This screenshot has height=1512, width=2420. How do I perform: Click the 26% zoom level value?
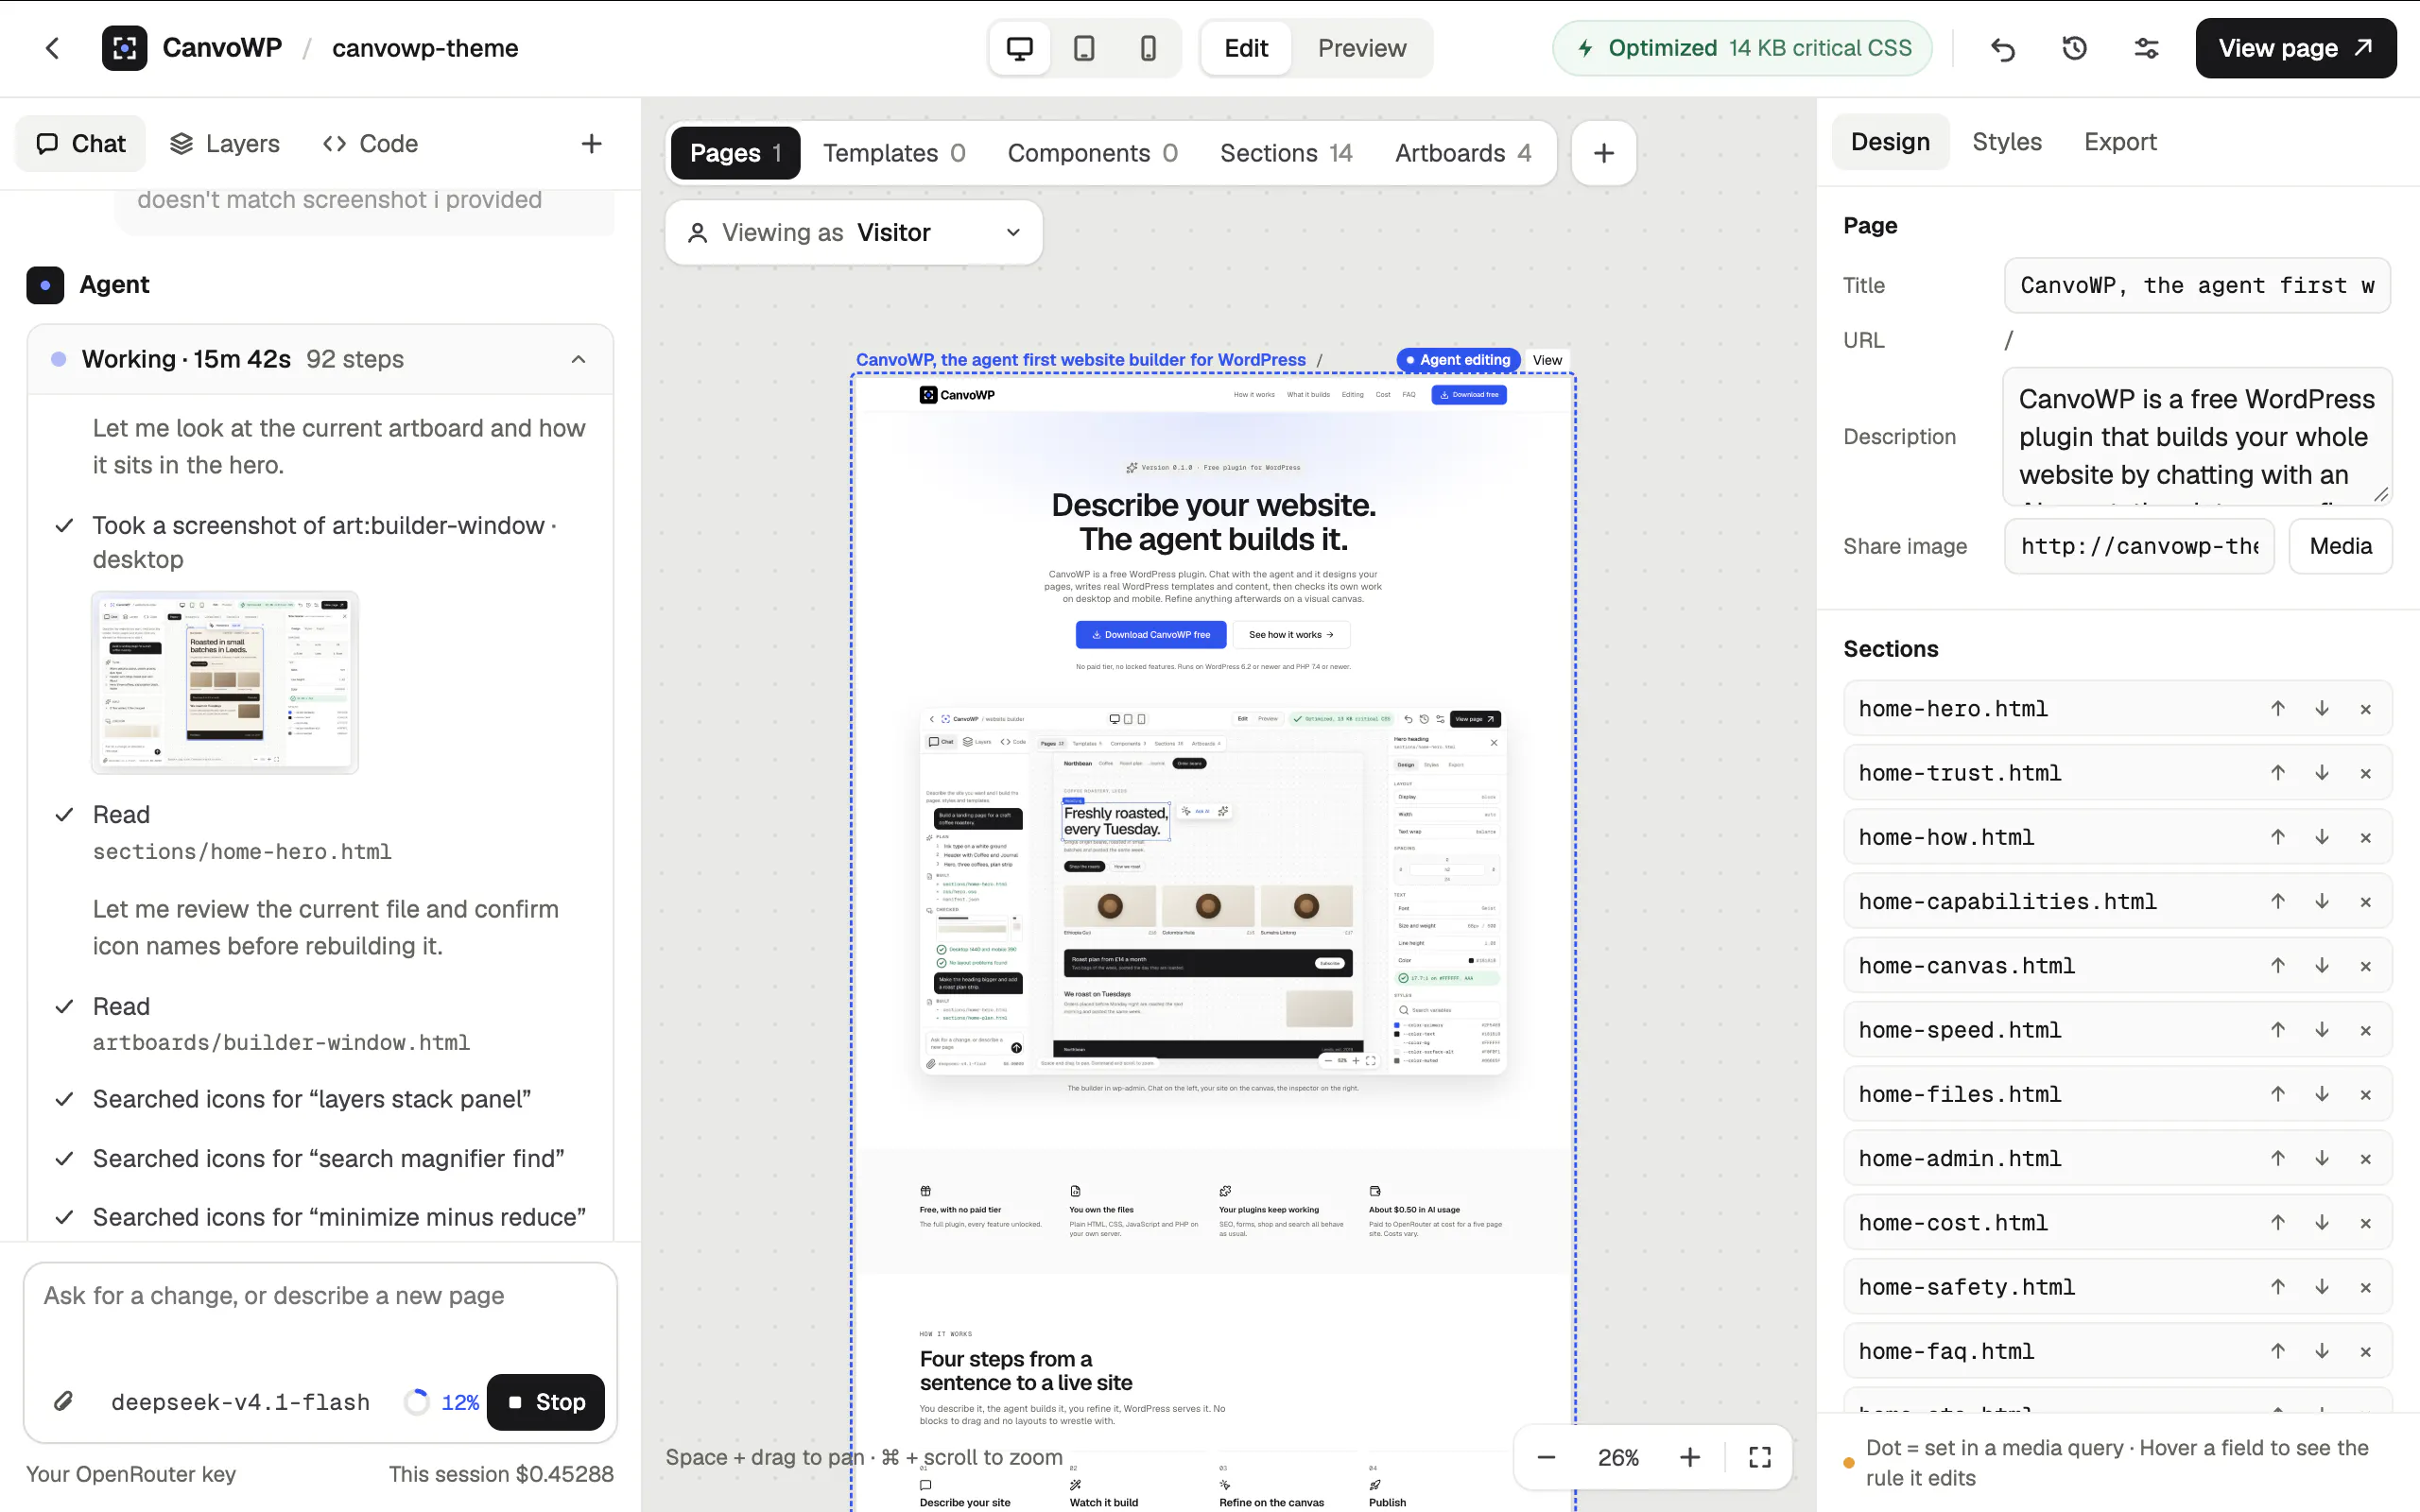[x=1618, y=1457]
